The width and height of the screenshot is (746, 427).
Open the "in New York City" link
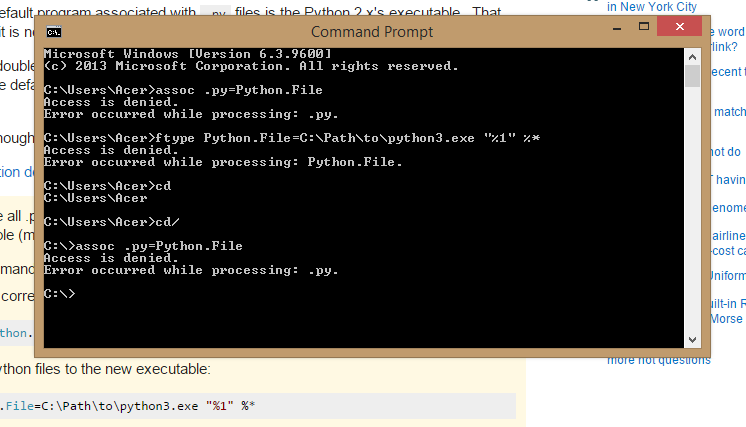click(651, 7)
